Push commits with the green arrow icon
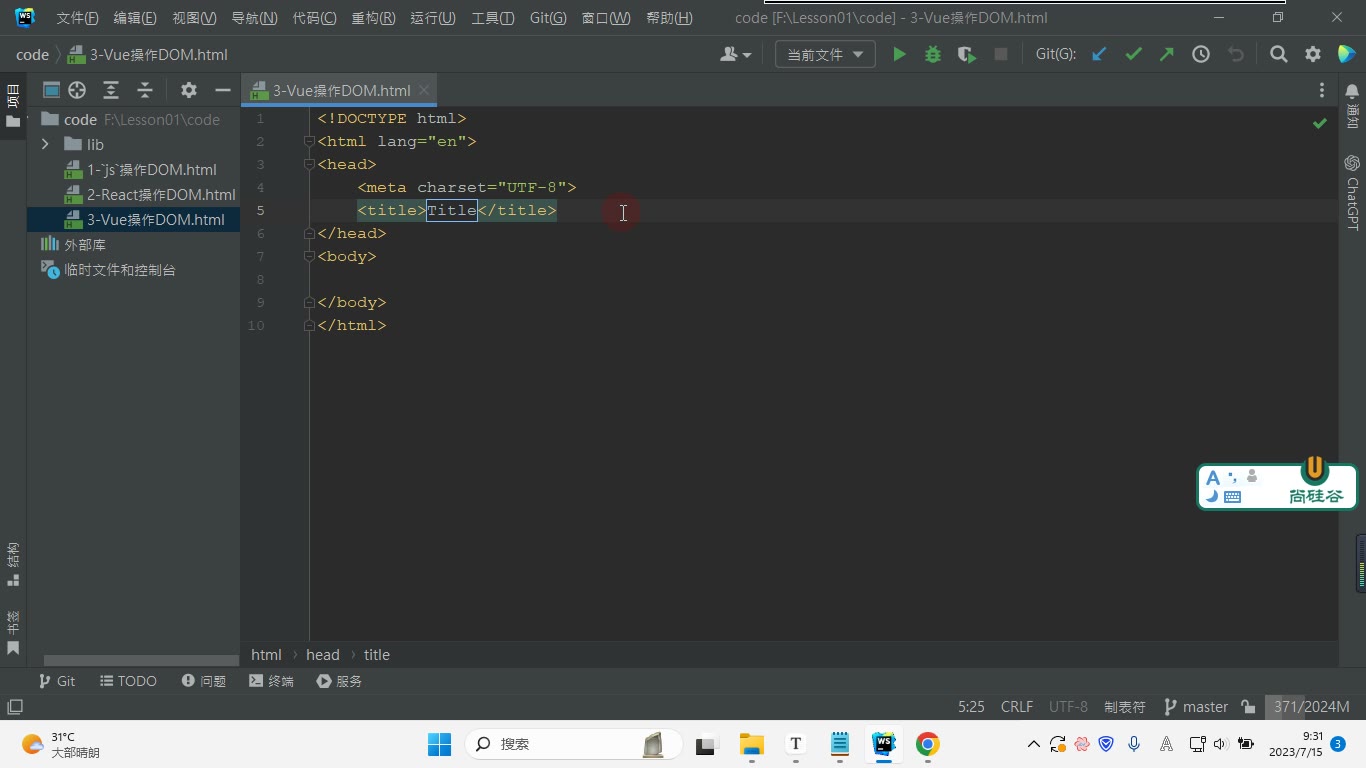This screenshot has width=1366, height=768. point(1167,55)
